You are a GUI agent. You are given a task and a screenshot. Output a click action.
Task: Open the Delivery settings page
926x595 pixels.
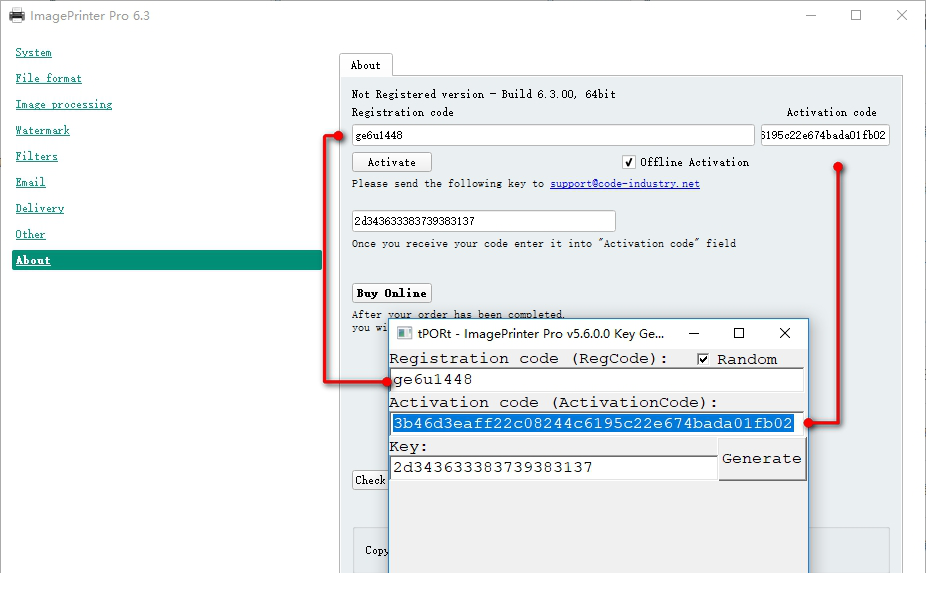(x=40, y=208)
